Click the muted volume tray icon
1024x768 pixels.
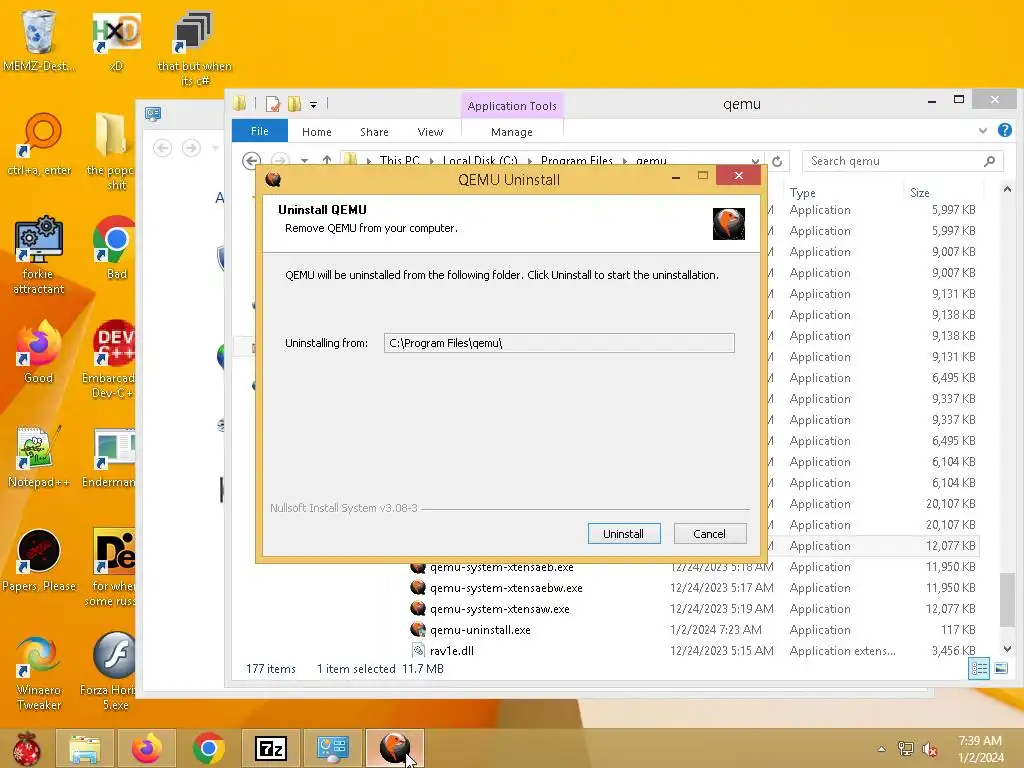point(929,749)
